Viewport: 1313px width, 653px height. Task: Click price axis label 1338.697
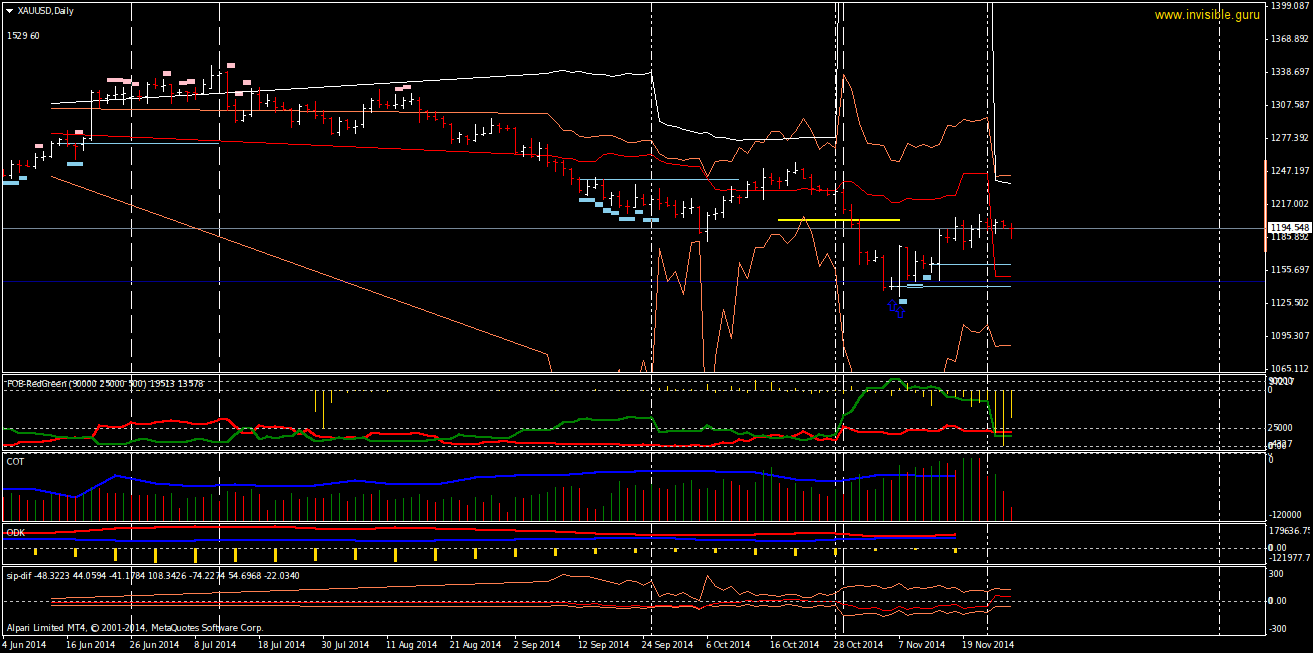click(1289, 72)
